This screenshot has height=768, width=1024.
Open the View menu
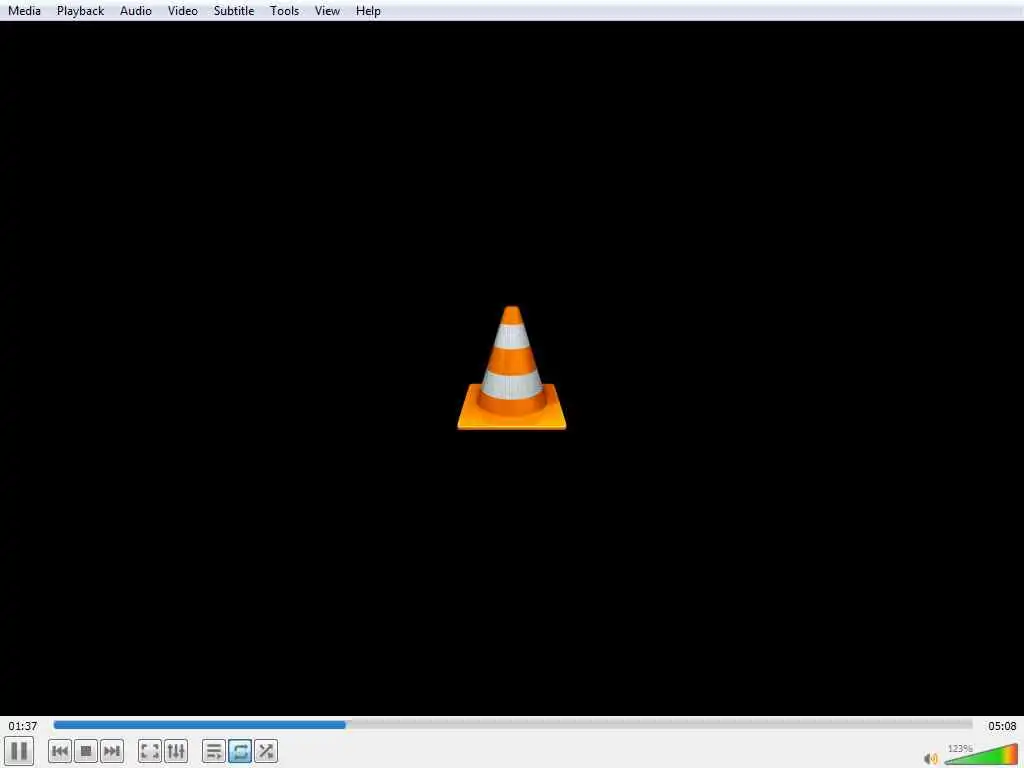(x=327, y=11)
